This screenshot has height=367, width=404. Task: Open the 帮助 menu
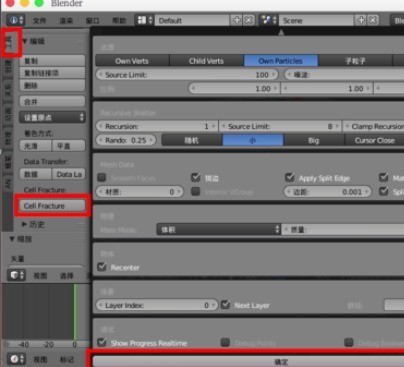[119, 21]
